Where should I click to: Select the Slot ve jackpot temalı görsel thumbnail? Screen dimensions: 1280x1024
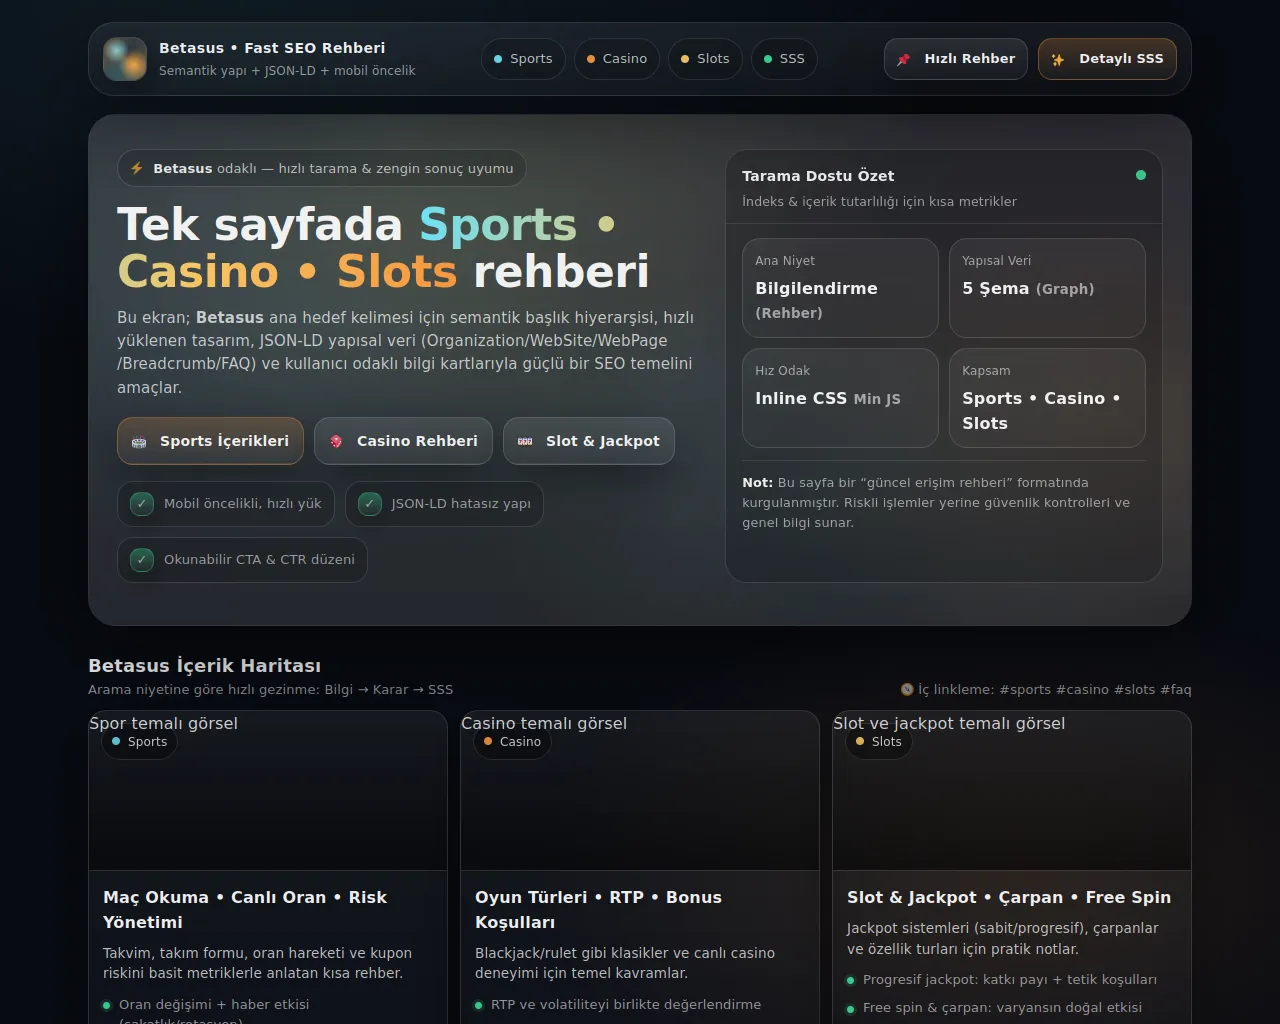1012,790
